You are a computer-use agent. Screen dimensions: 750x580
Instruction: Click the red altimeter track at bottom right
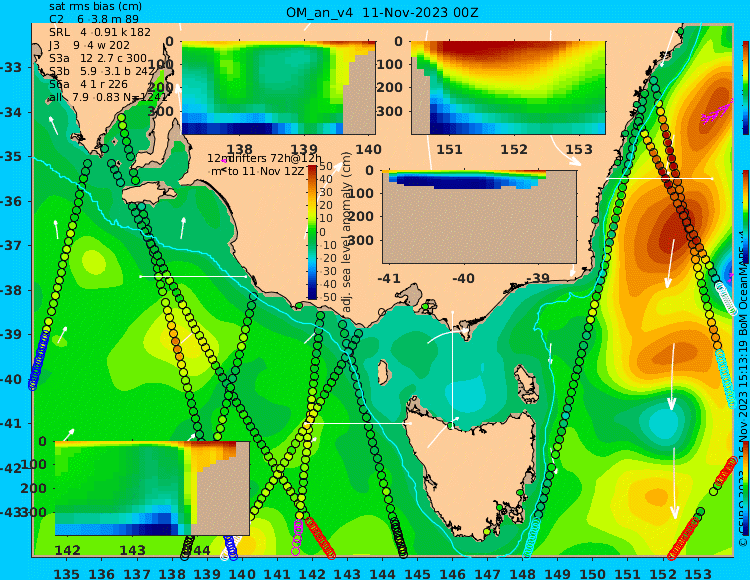(x=686, y=536)
